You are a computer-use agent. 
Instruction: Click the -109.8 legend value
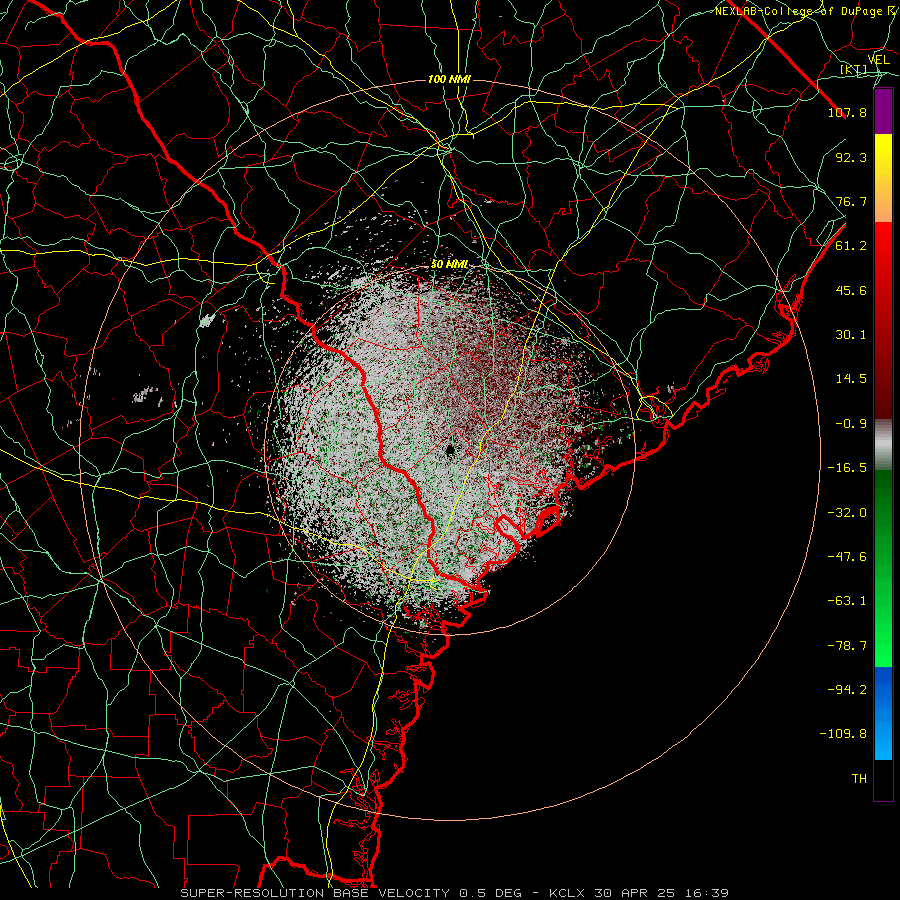pyautogui.click(x=843, y=734)
